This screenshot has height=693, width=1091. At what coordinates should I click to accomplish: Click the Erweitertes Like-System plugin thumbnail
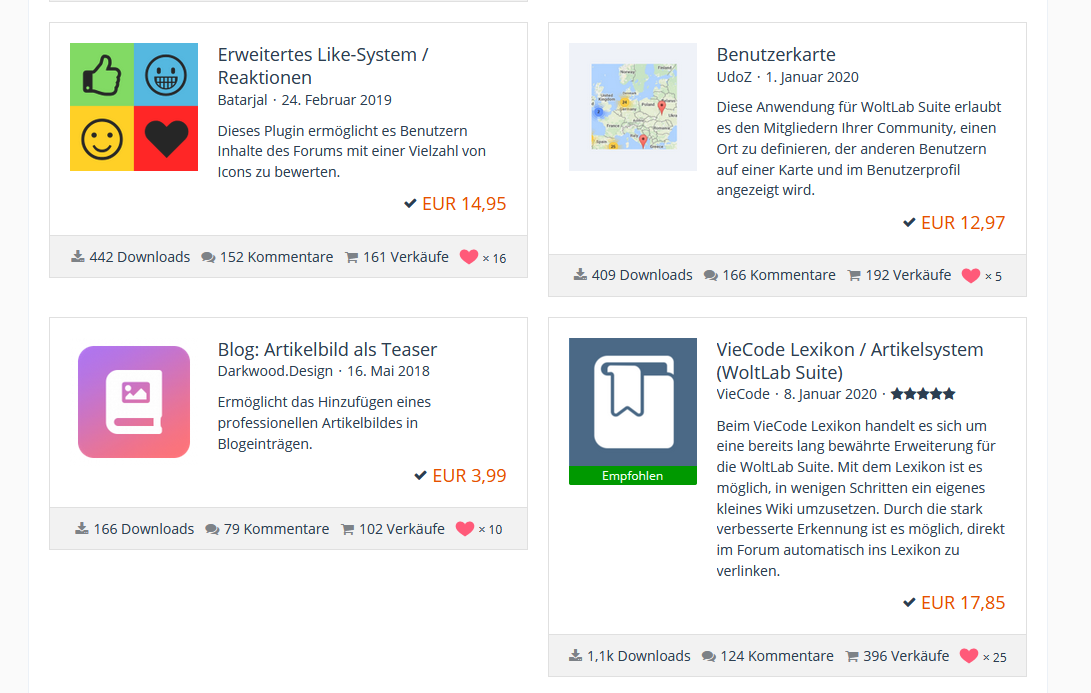[133, 107]
